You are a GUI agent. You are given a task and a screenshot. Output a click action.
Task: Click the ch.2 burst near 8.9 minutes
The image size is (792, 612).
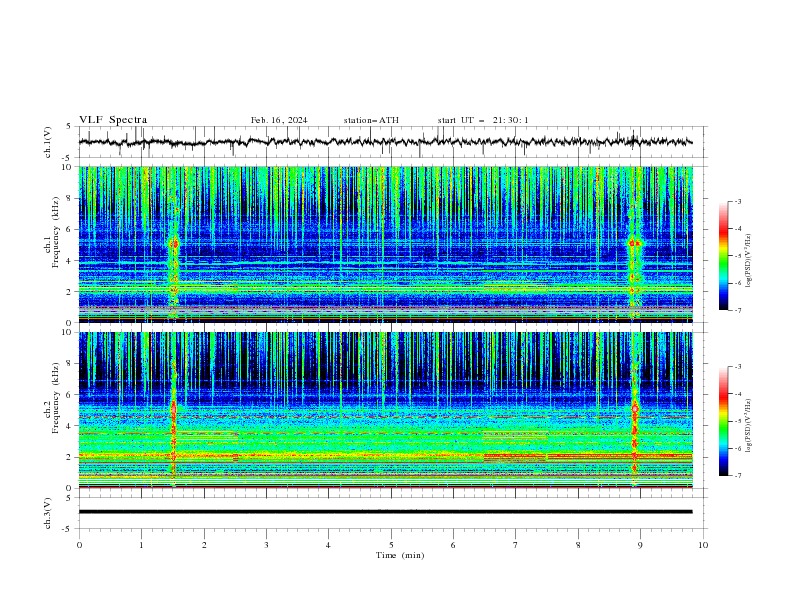pos(635,408)
